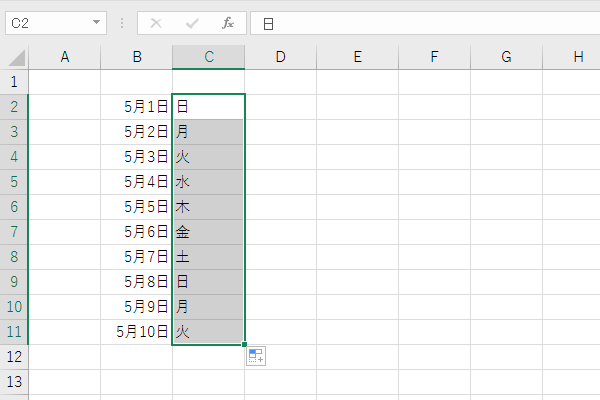Click cell containing 5月1日
The width and height of the screenshot is (600, 400).
pos(137,107)
